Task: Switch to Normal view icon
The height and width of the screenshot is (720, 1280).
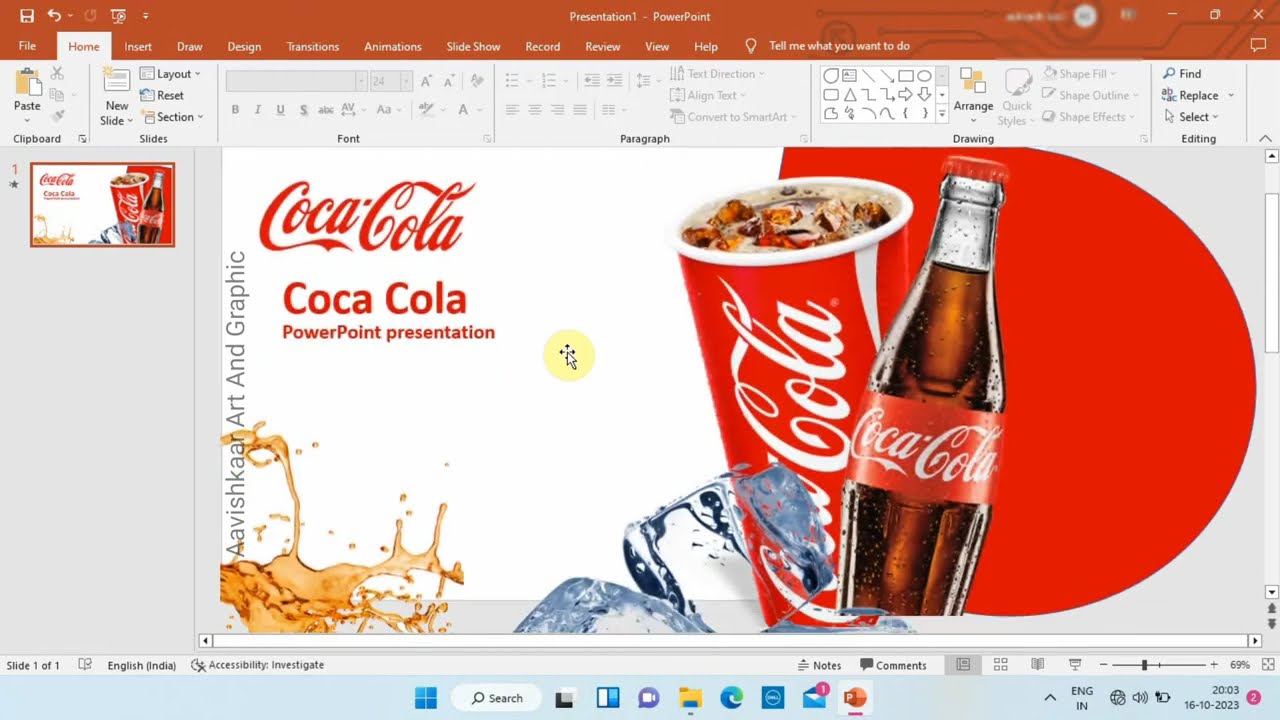Action: pos(963,665)
